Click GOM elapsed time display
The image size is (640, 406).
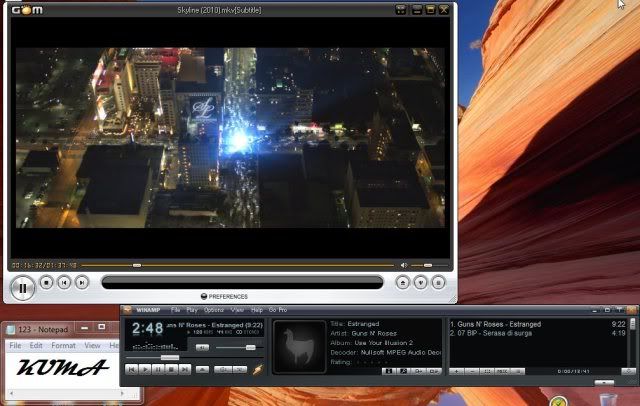coord(44,265)
